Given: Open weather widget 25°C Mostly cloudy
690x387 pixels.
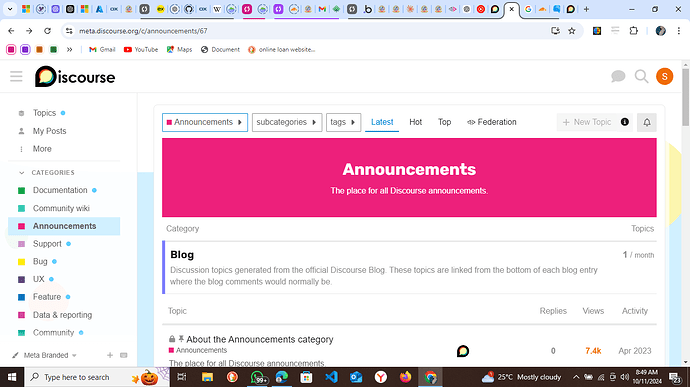Looking at the screenshot, I should (x=521, y=377).
